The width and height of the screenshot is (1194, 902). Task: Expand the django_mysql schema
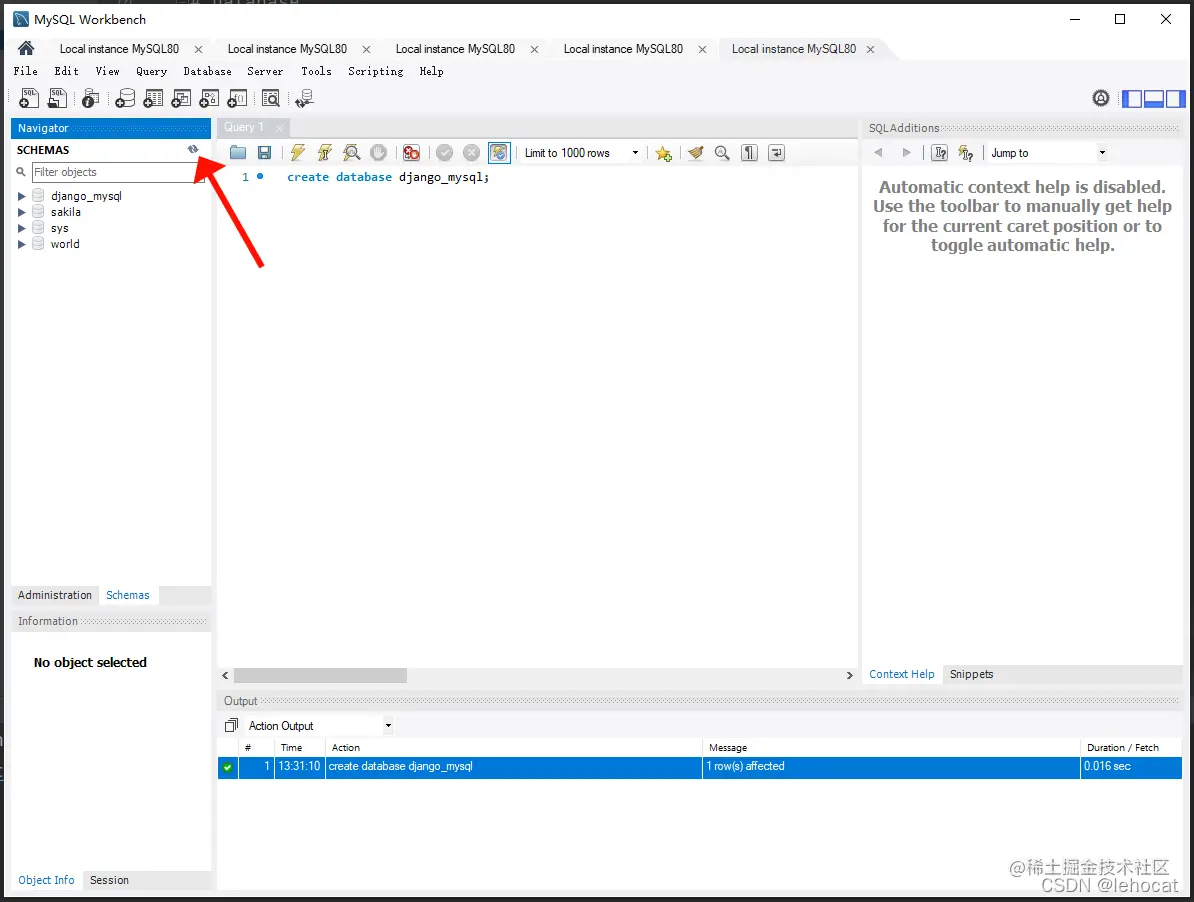21,196
